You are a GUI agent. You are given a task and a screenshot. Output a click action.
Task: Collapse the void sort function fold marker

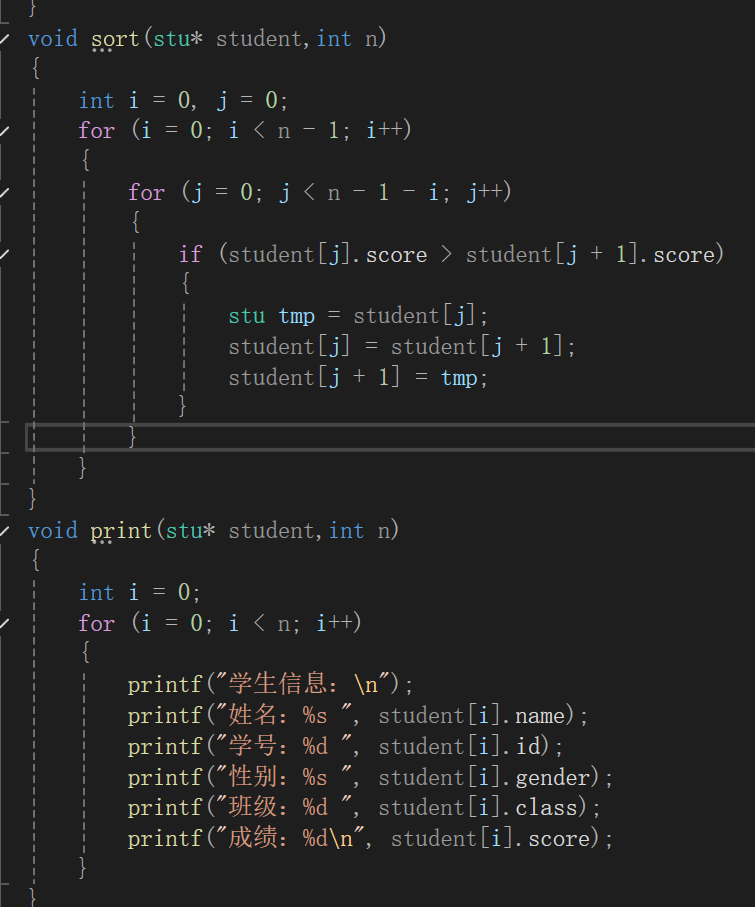[5, 39]
